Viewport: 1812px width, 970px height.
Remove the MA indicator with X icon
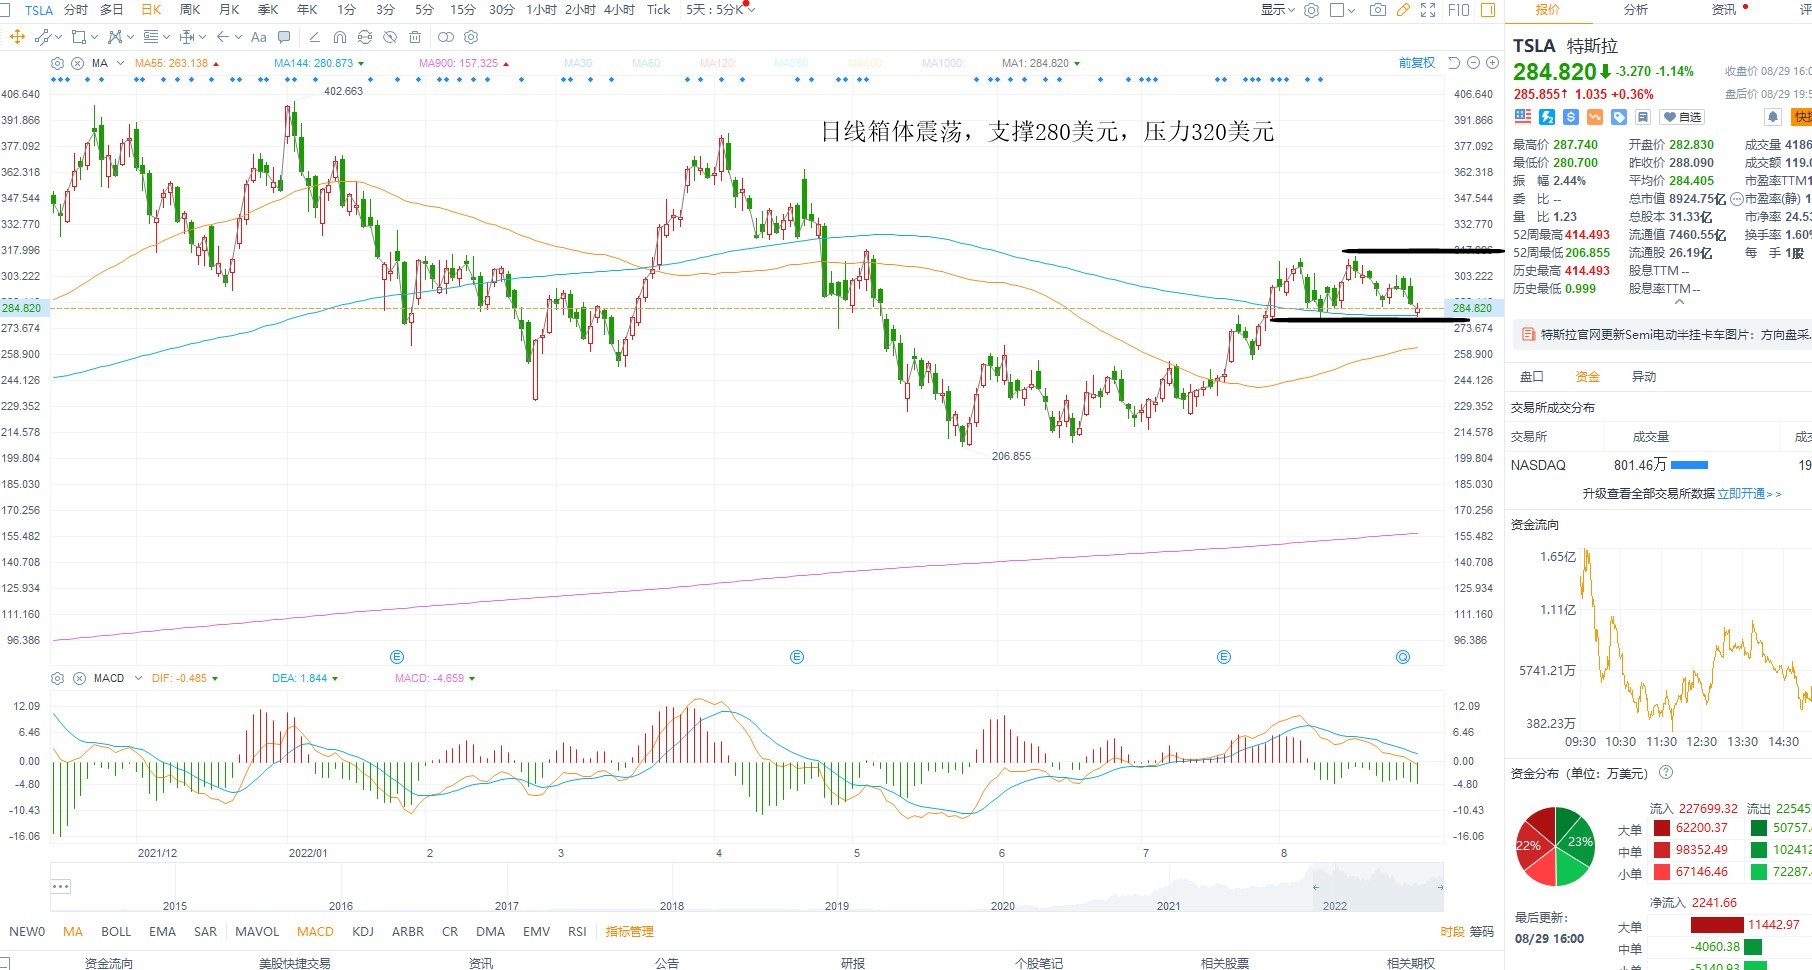pyautogui.click(x=77, y=63)
